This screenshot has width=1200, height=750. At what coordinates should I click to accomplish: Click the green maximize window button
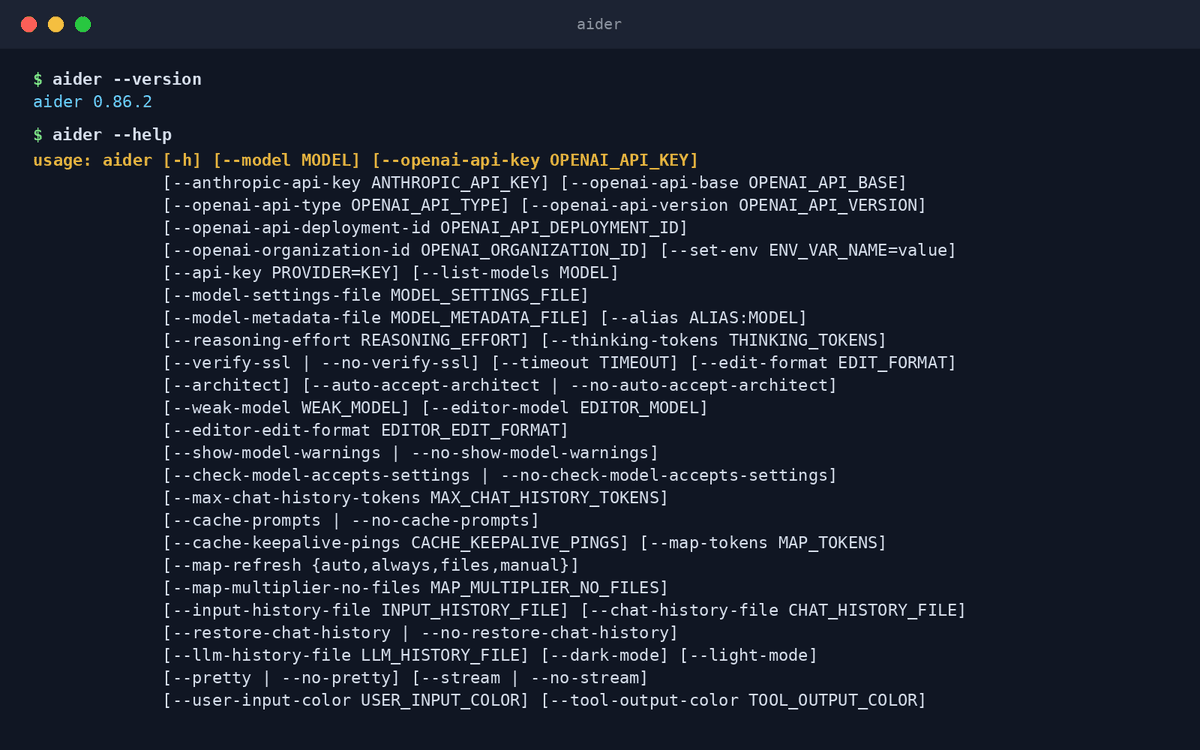[x=83, y=24]
